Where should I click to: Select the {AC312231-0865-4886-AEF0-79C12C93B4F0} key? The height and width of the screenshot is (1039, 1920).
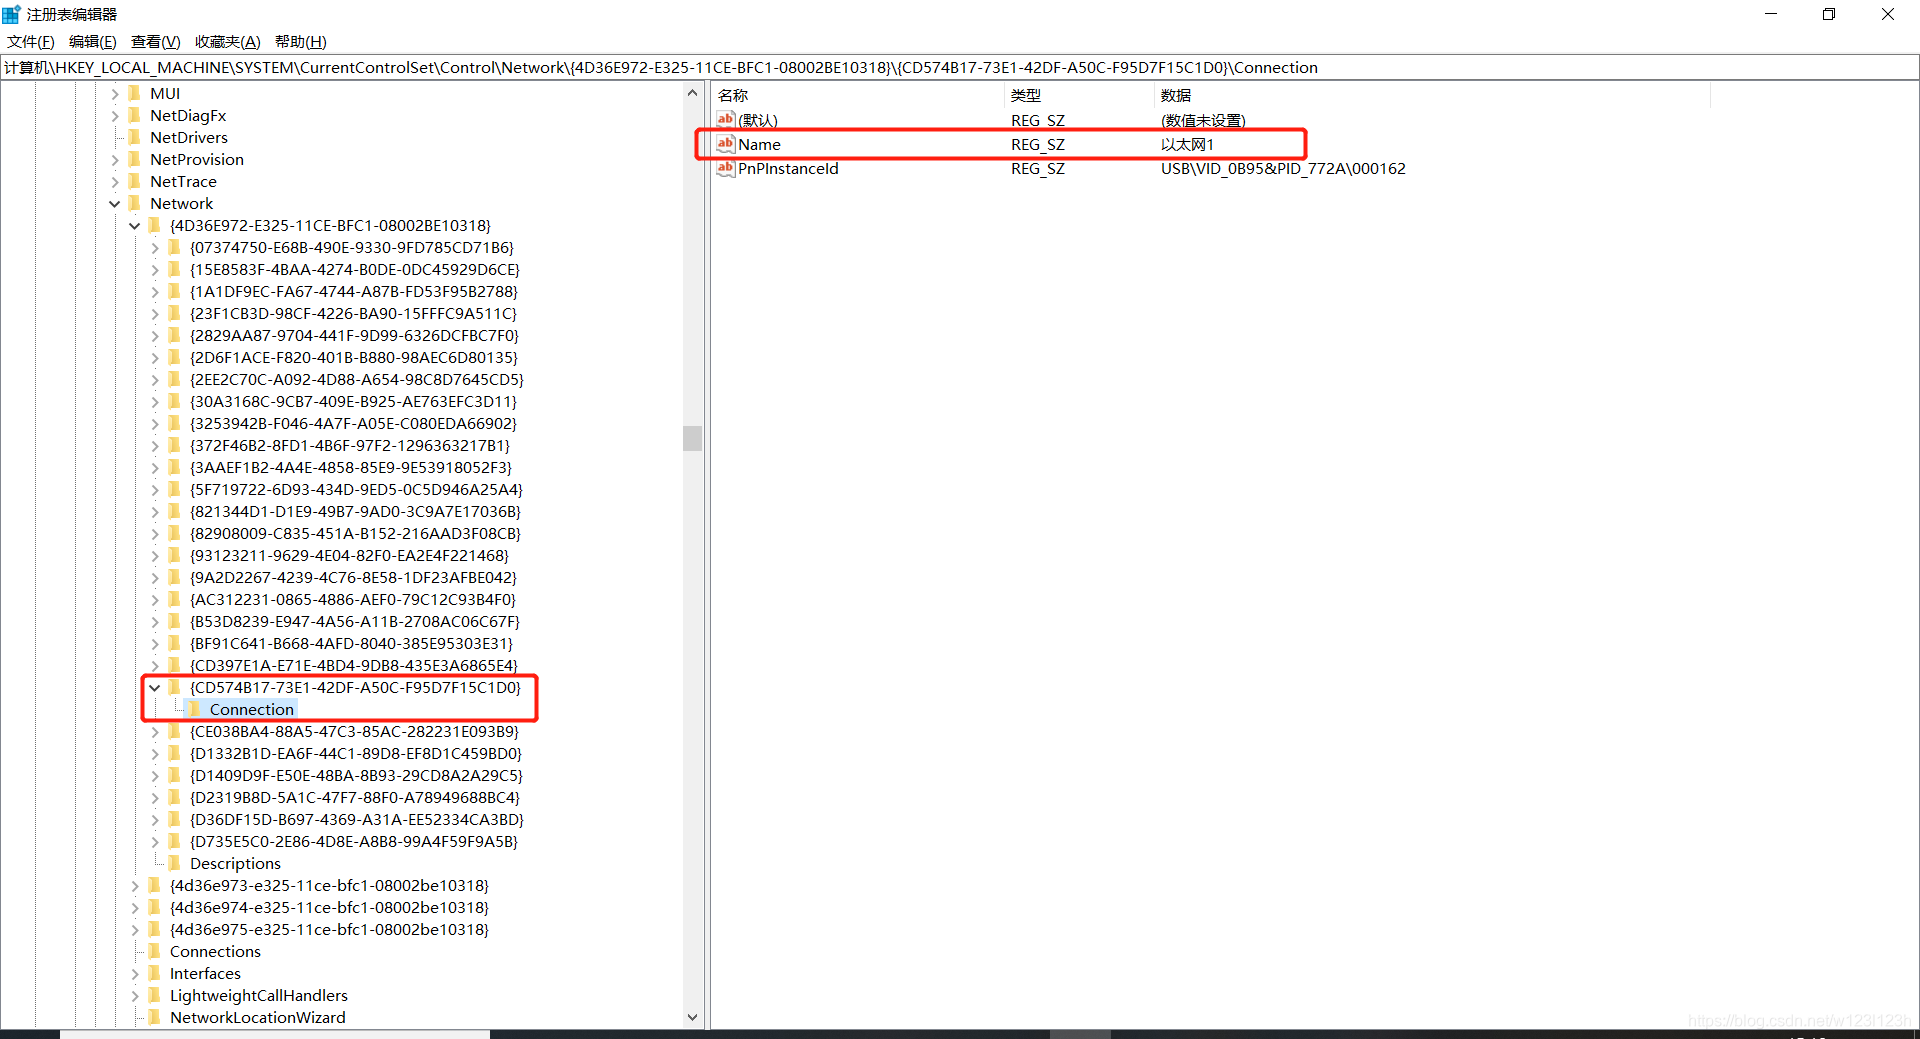[x=353, y=599]
